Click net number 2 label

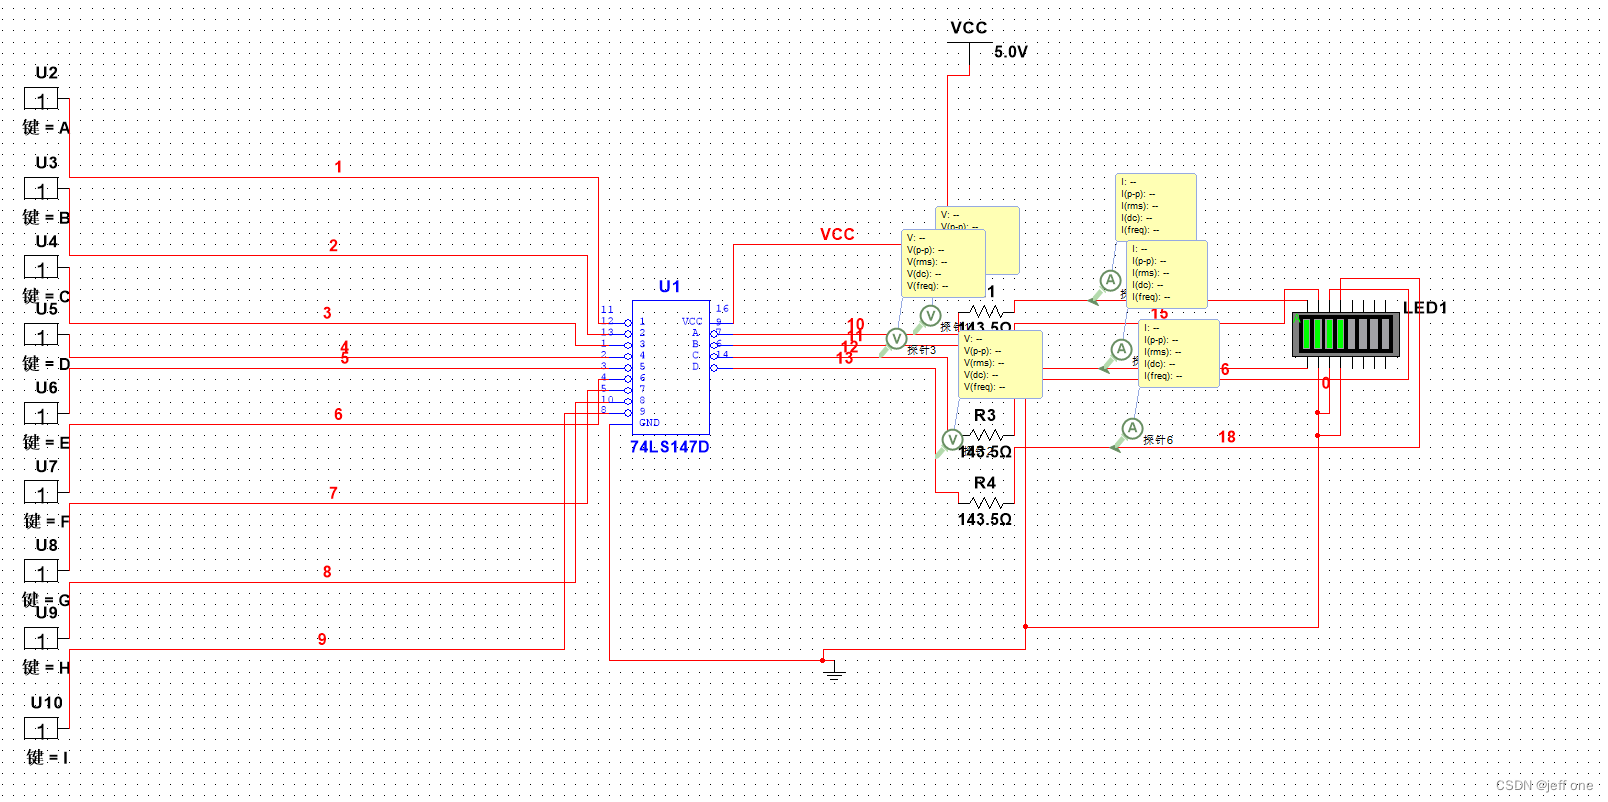tap(333, 246)
